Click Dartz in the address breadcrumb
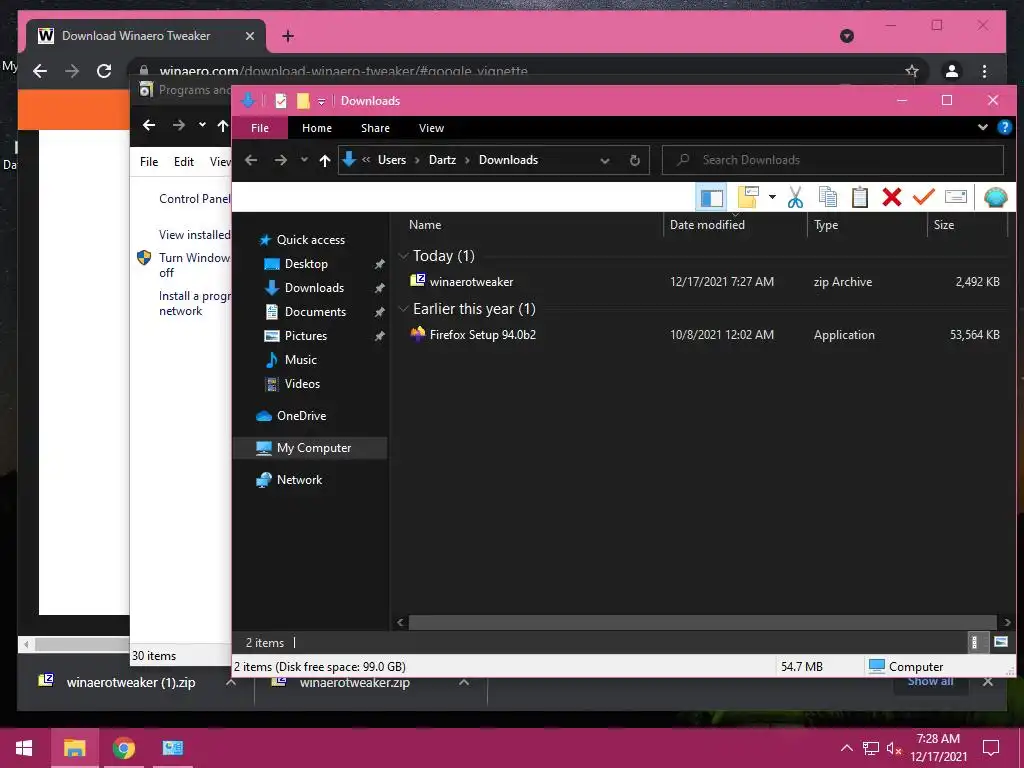This screenshot has height=768, width=1024. click(x=442, y=160)
